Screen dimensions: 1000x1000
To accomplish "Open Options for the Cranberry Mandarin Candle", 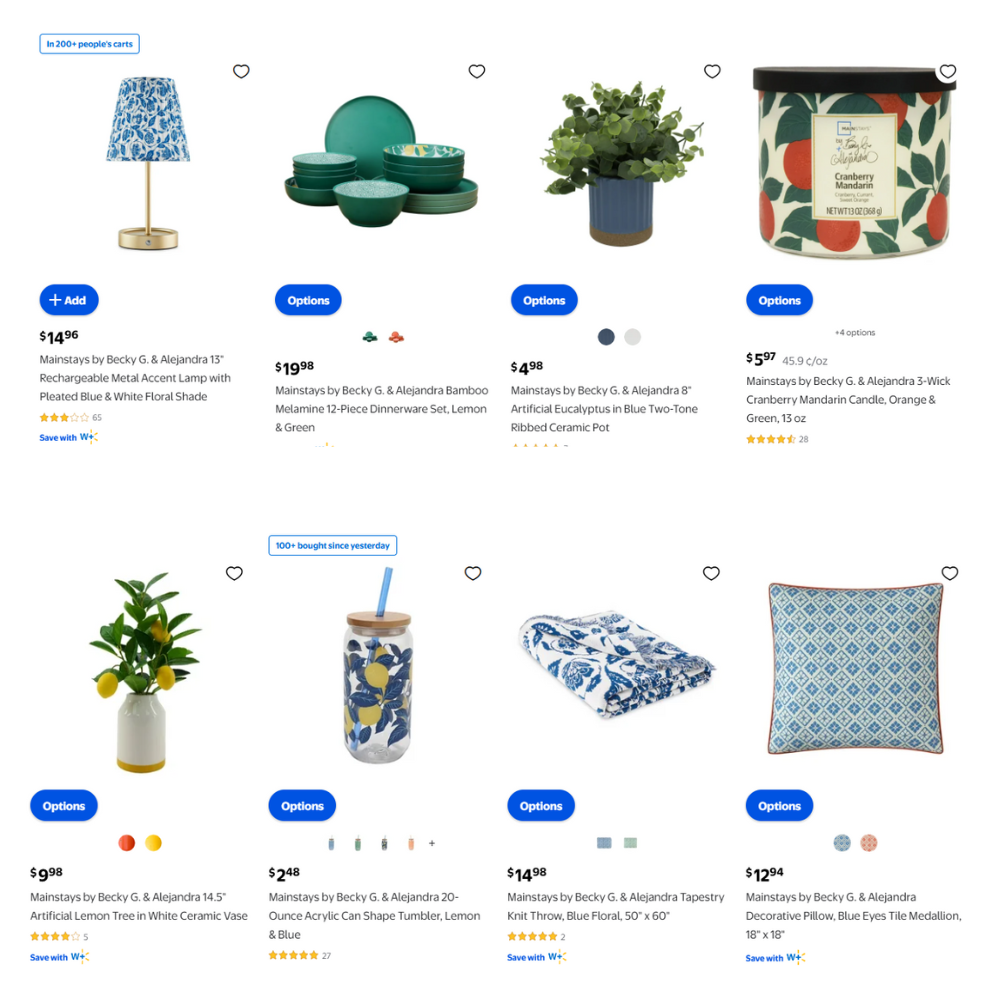I will click(779, 300).
